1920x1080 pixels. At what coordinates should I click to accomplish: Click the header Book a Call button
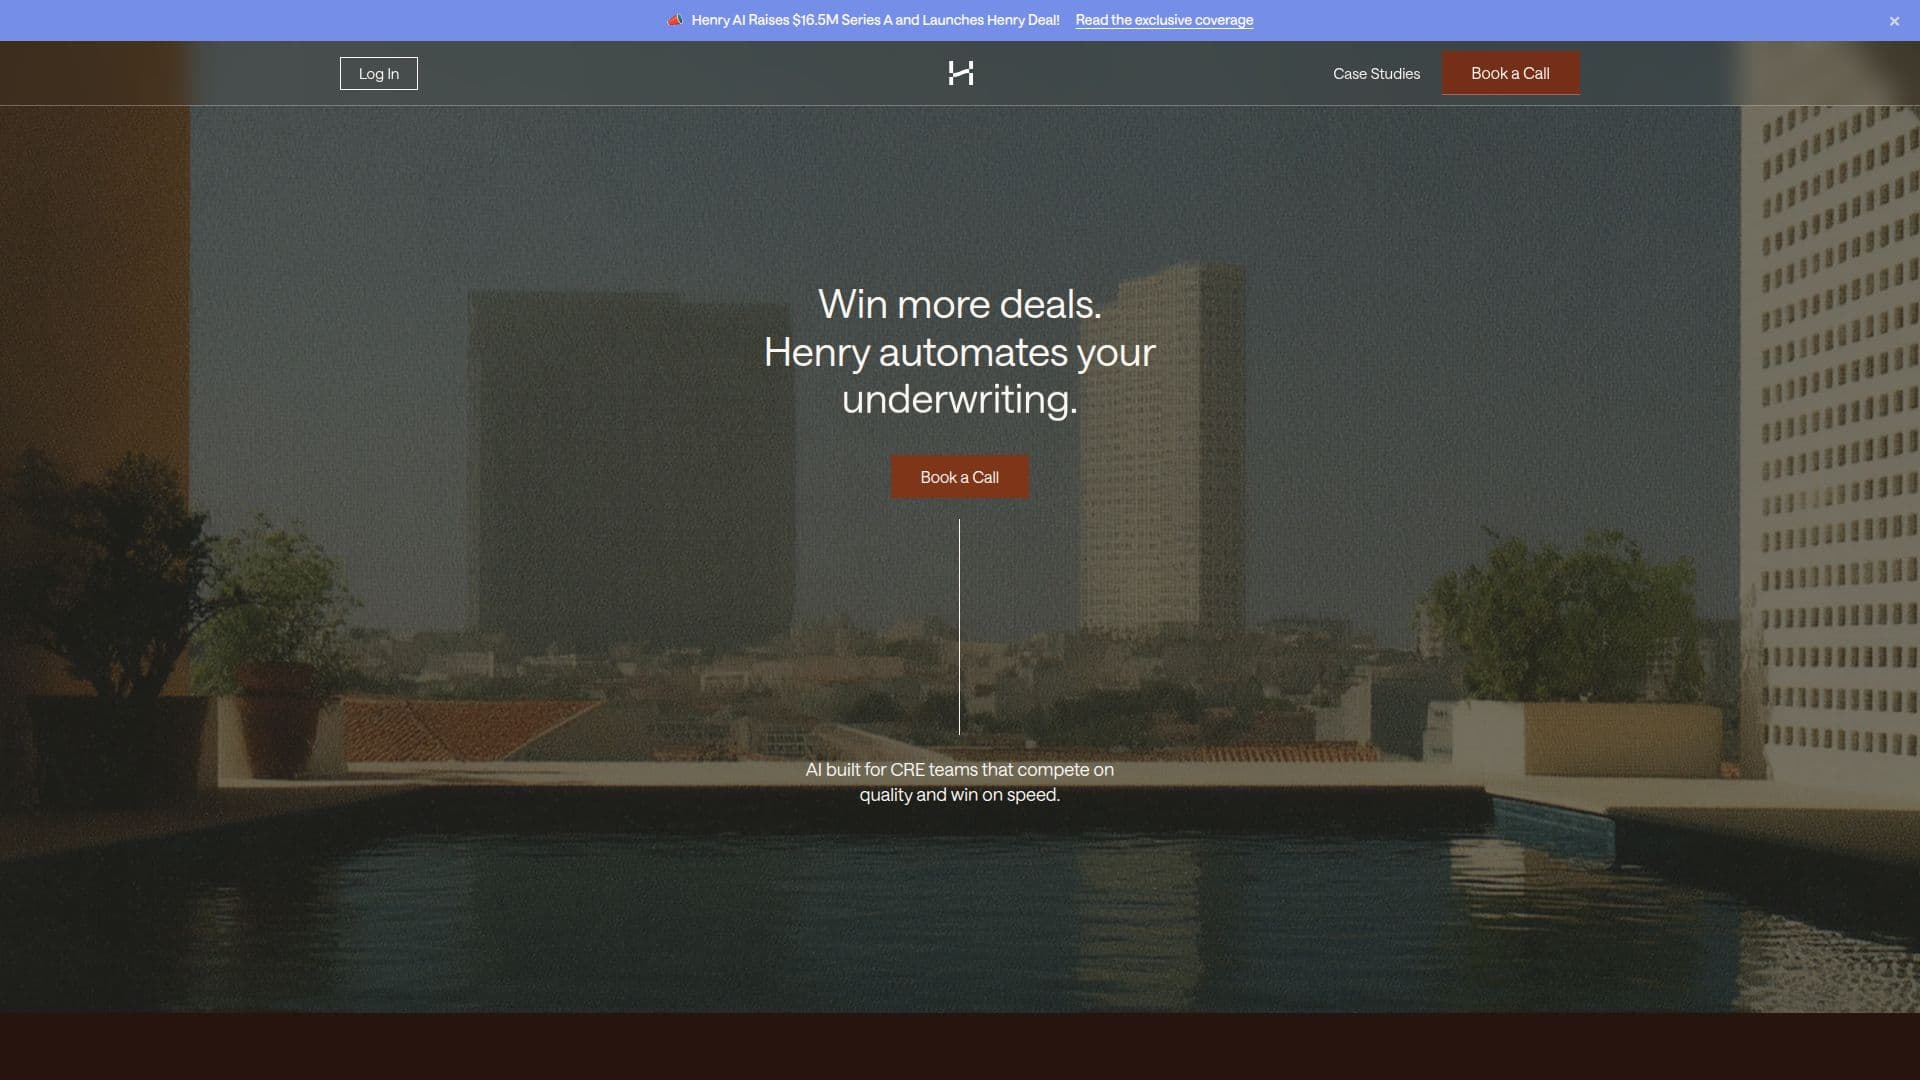pos(1510,73)
